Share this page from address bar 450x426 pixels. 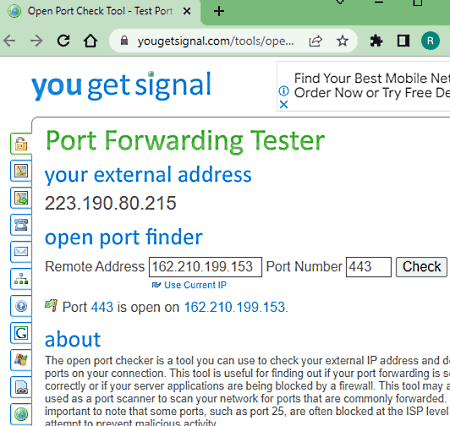[315, 41]
